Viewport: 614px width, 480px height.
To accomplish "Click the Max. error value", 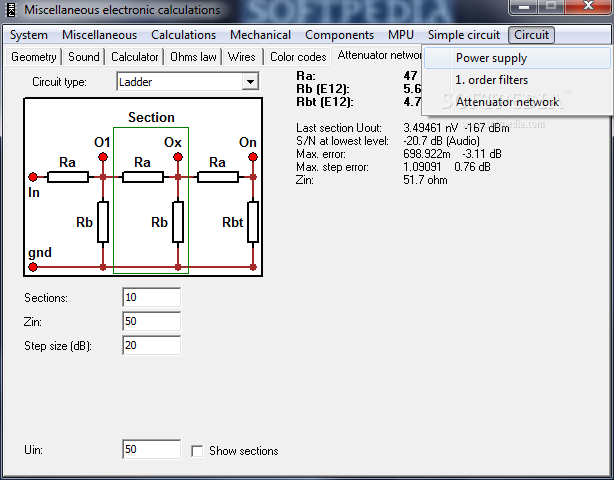I will pos(452,154).
